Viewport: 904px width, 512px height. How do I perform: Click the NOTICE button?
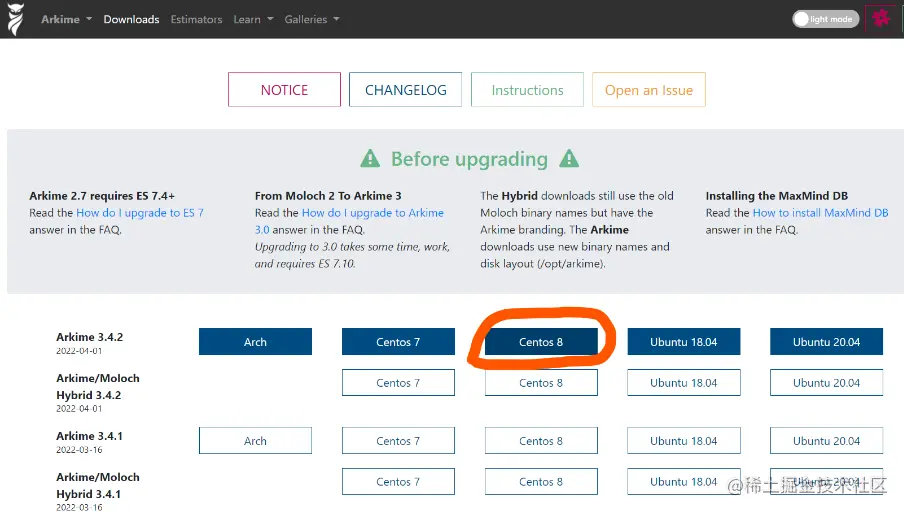coord(284,89)
